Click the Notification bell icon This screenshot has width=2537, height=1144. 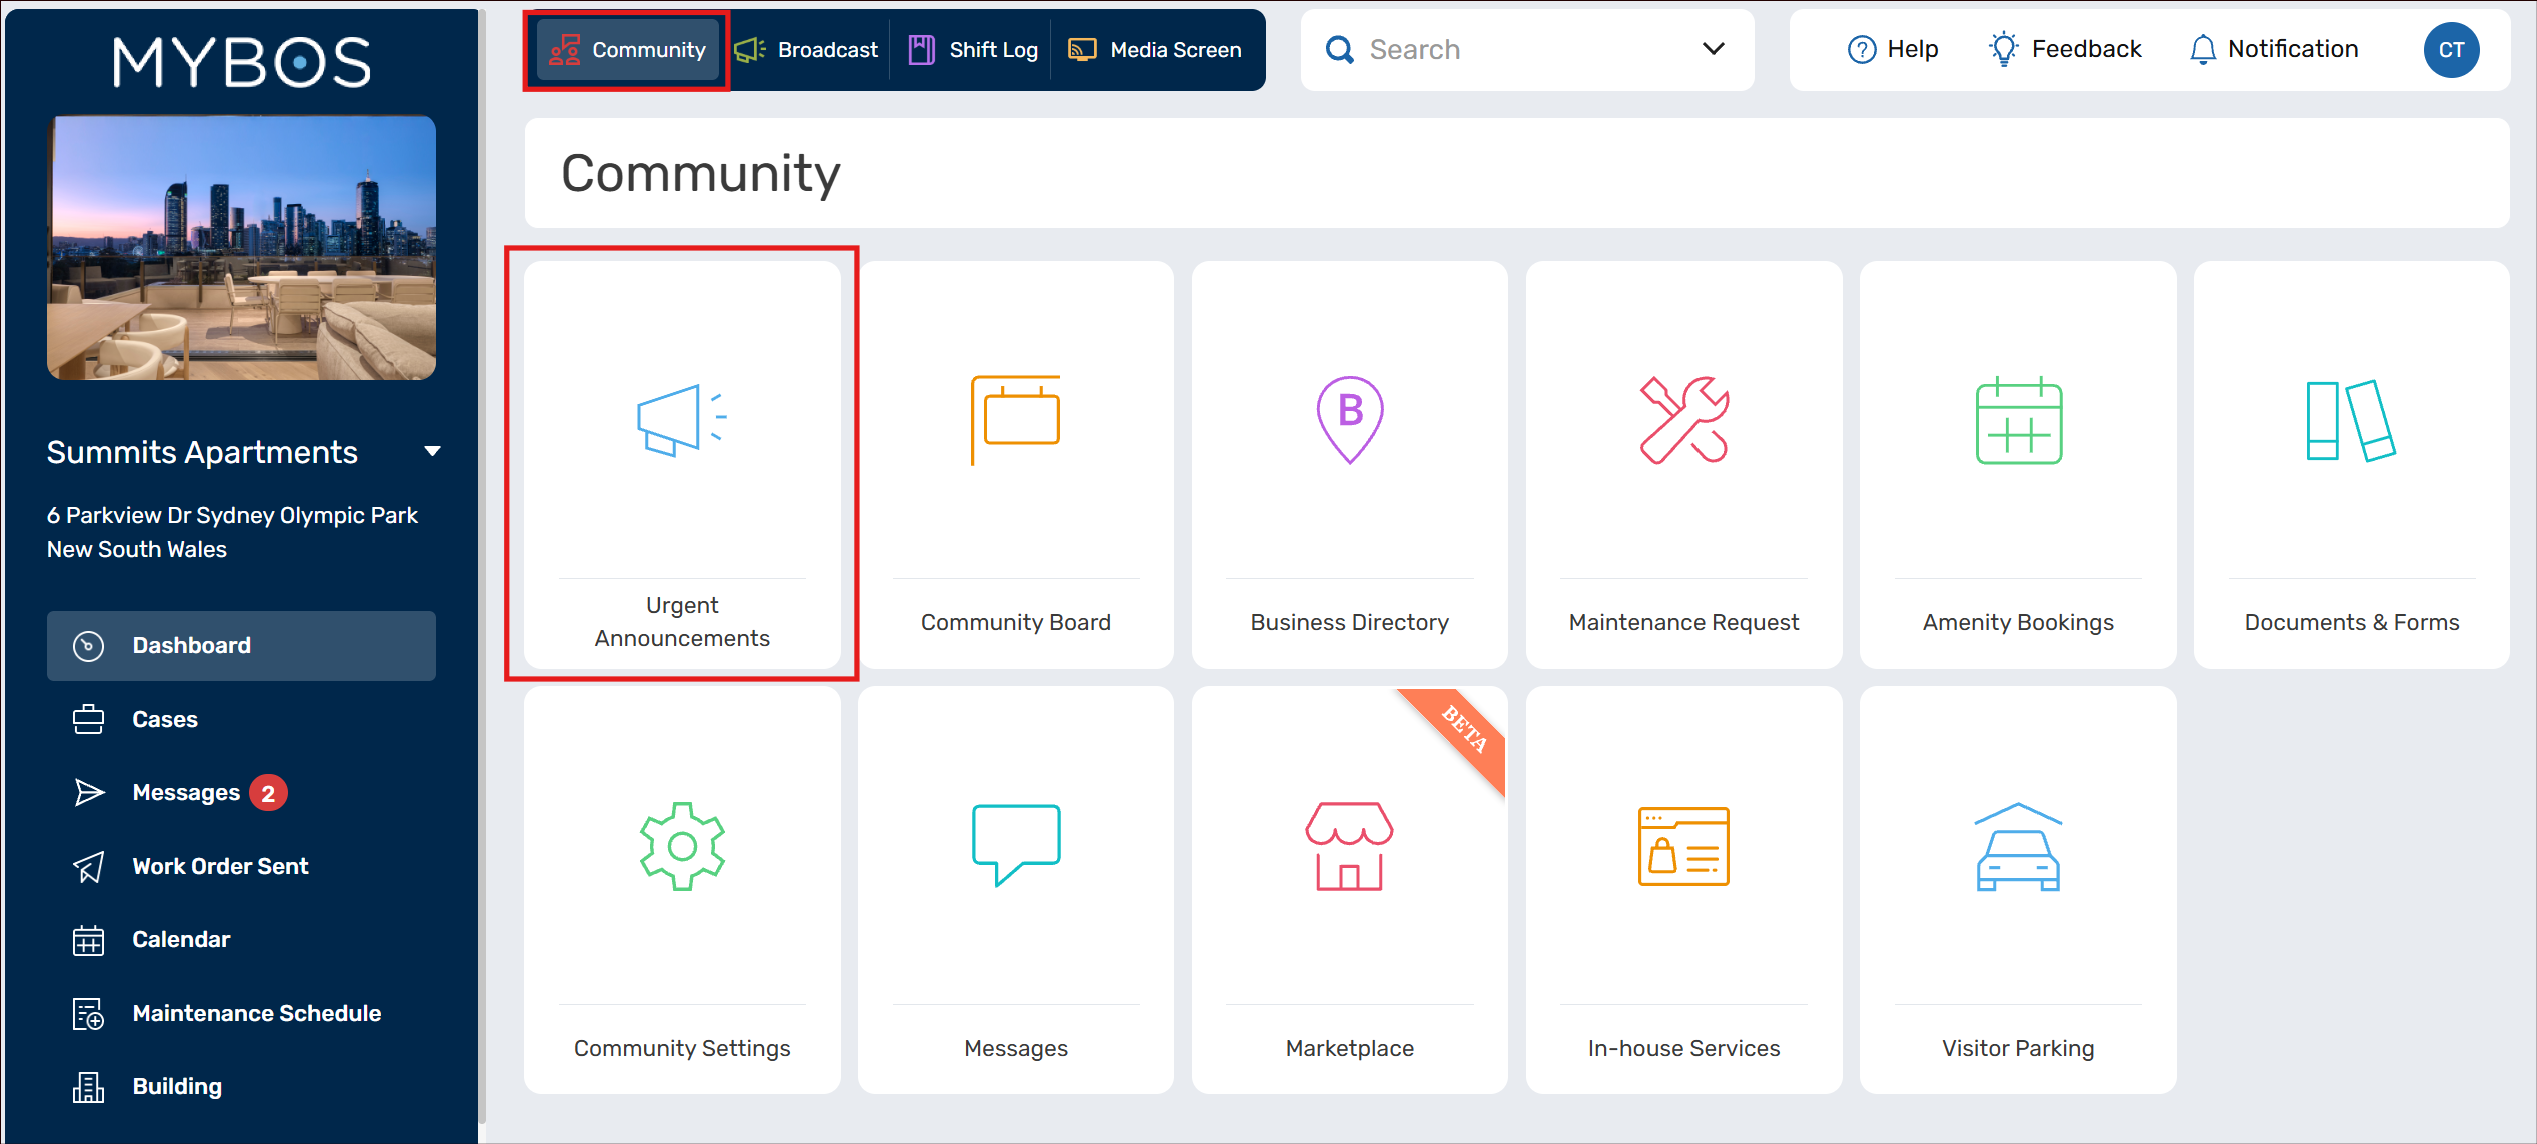coord(2202,49)
